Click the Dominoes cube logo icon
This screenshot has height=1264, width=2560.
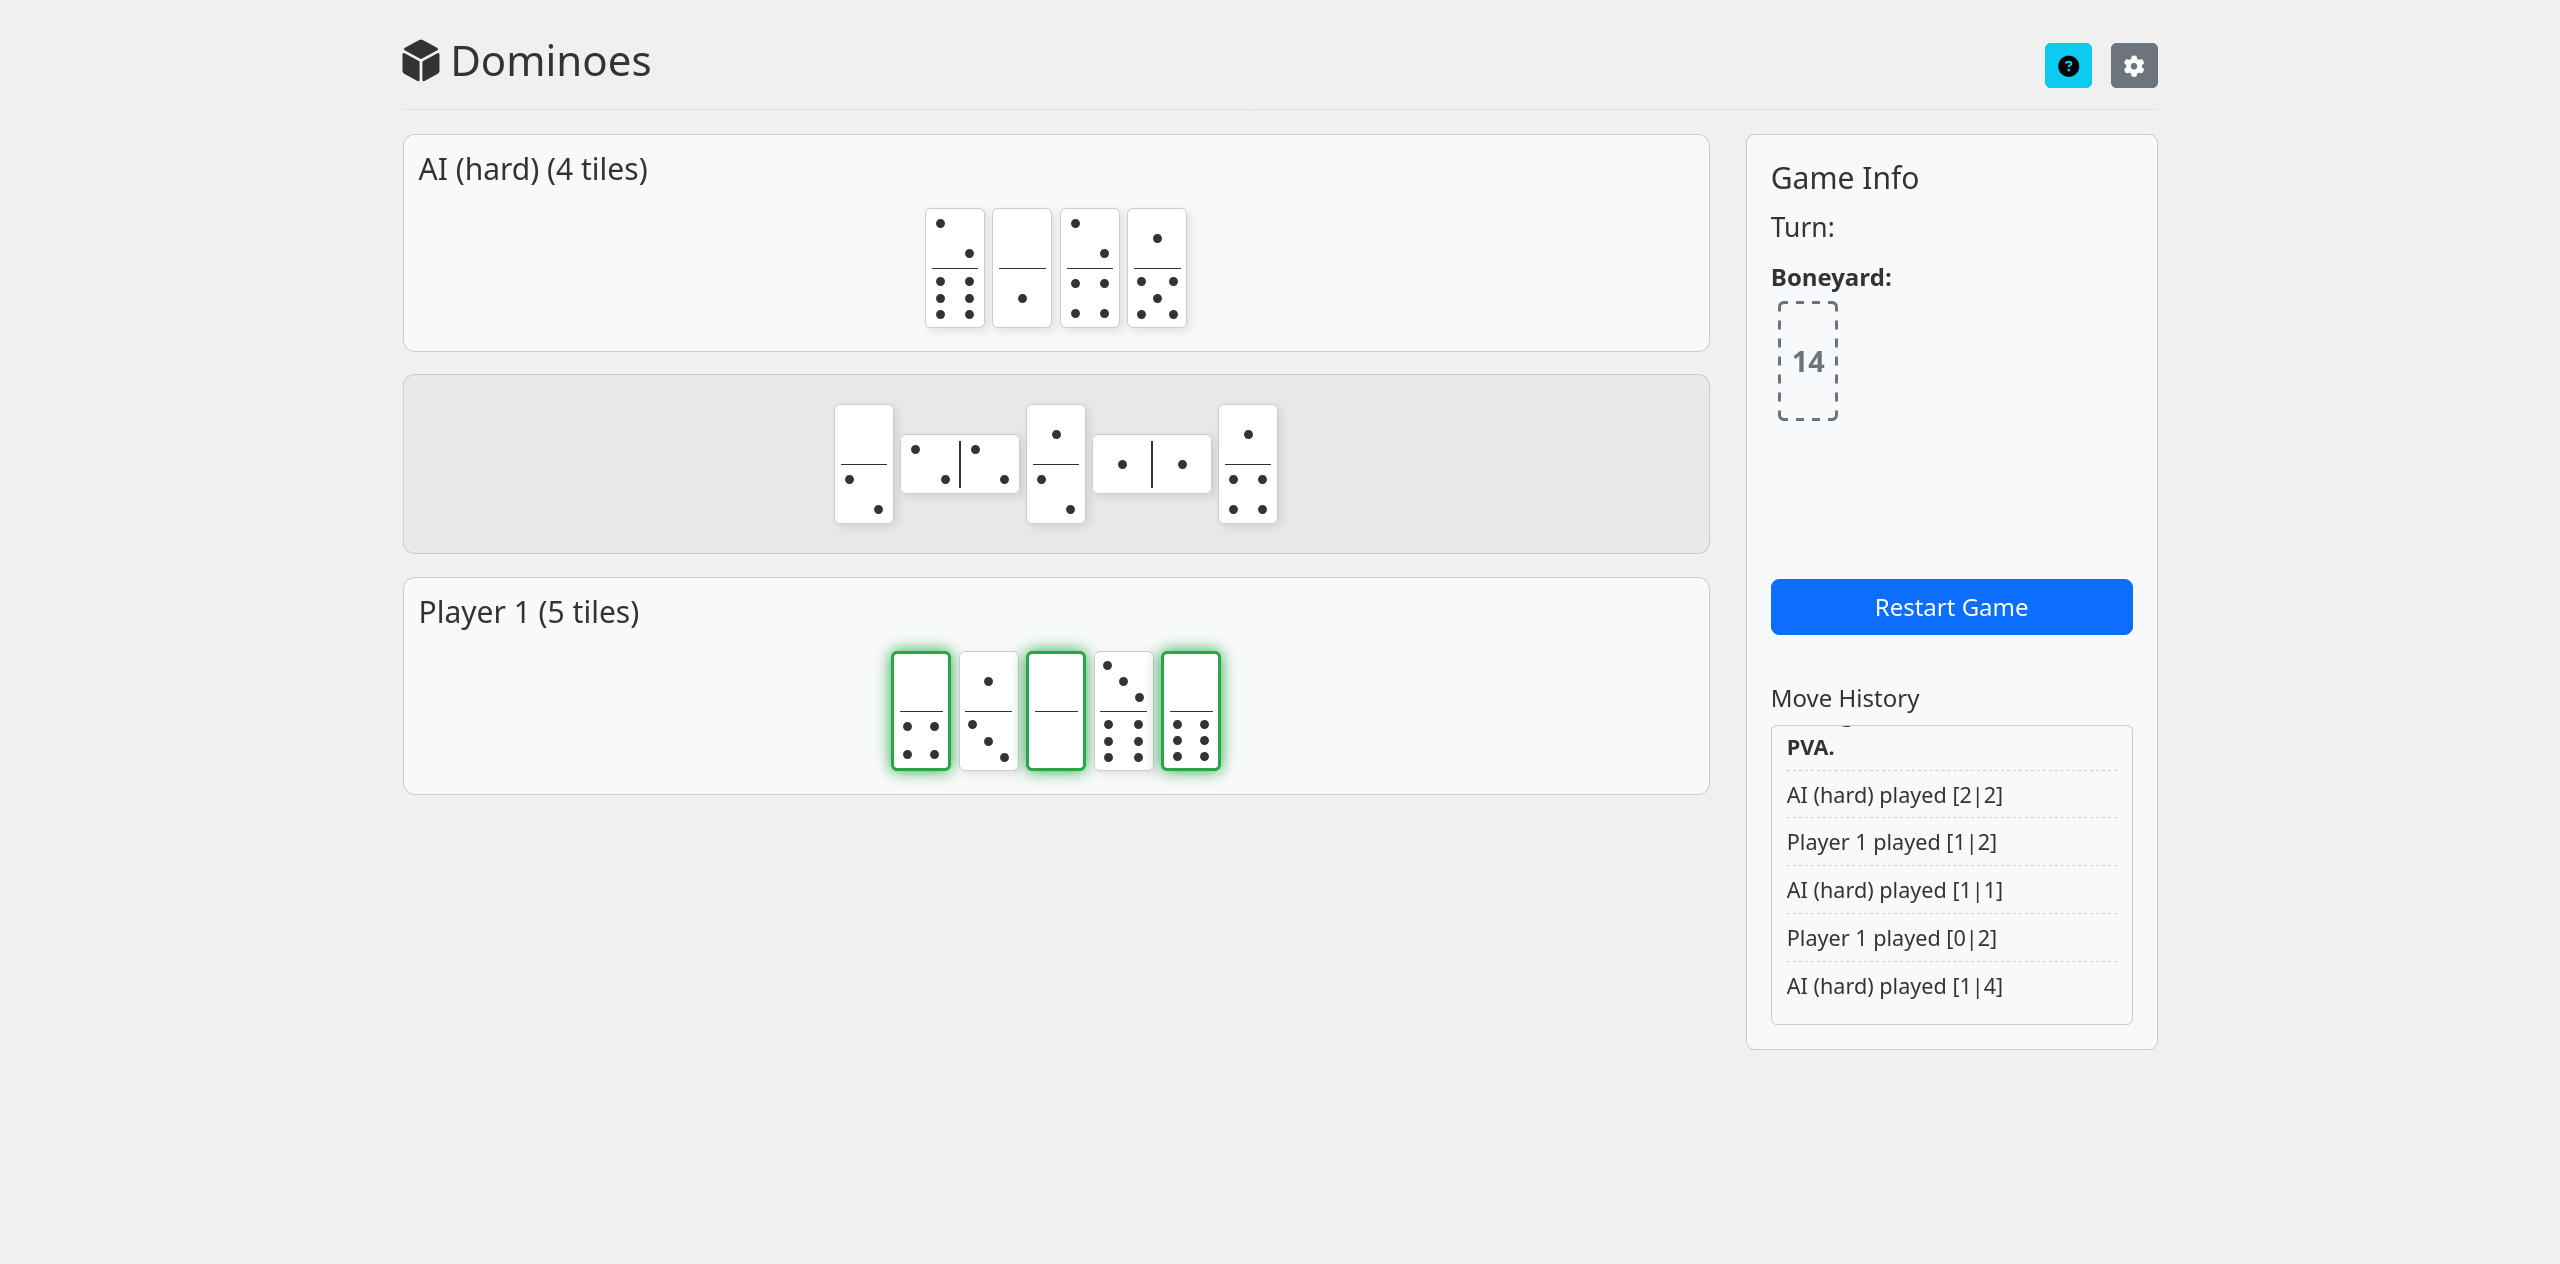421,61
